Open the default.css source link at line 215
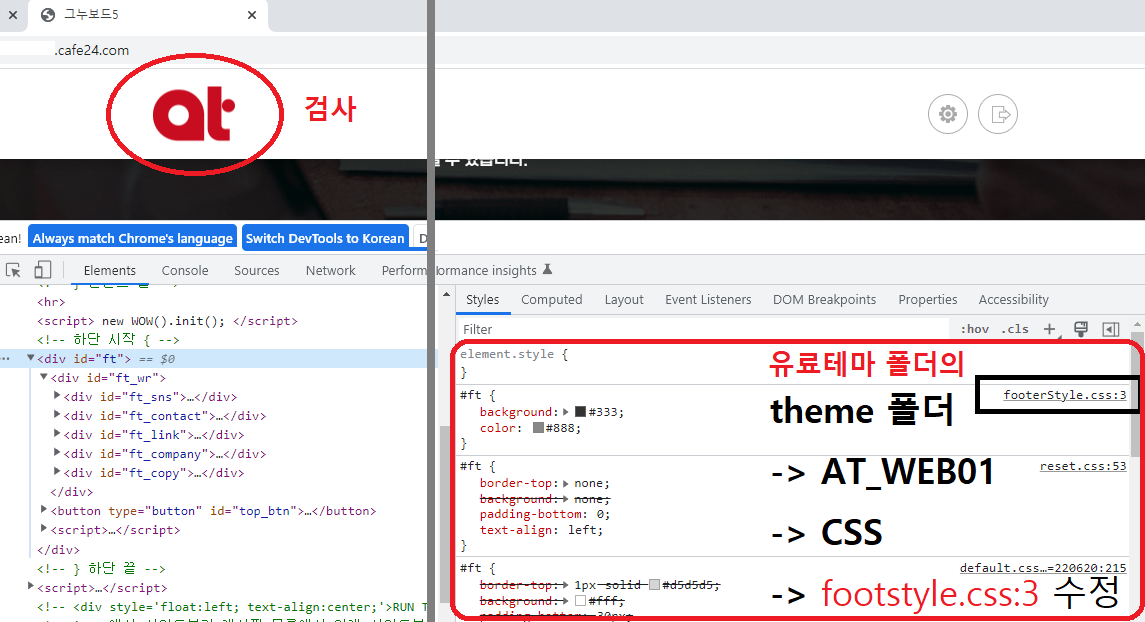This screenshot has width=1145, height=622. 1043,567
